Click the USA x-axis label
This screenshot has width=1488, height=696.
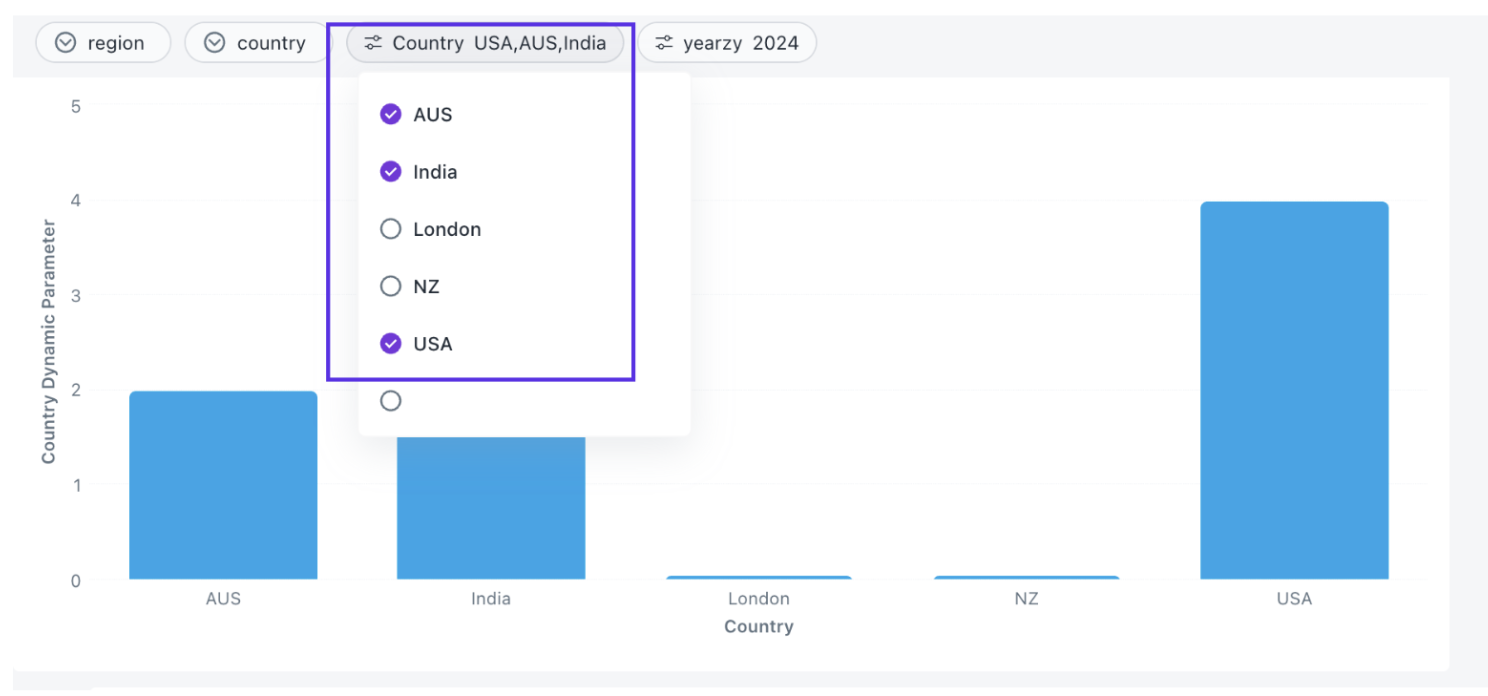1294,599
